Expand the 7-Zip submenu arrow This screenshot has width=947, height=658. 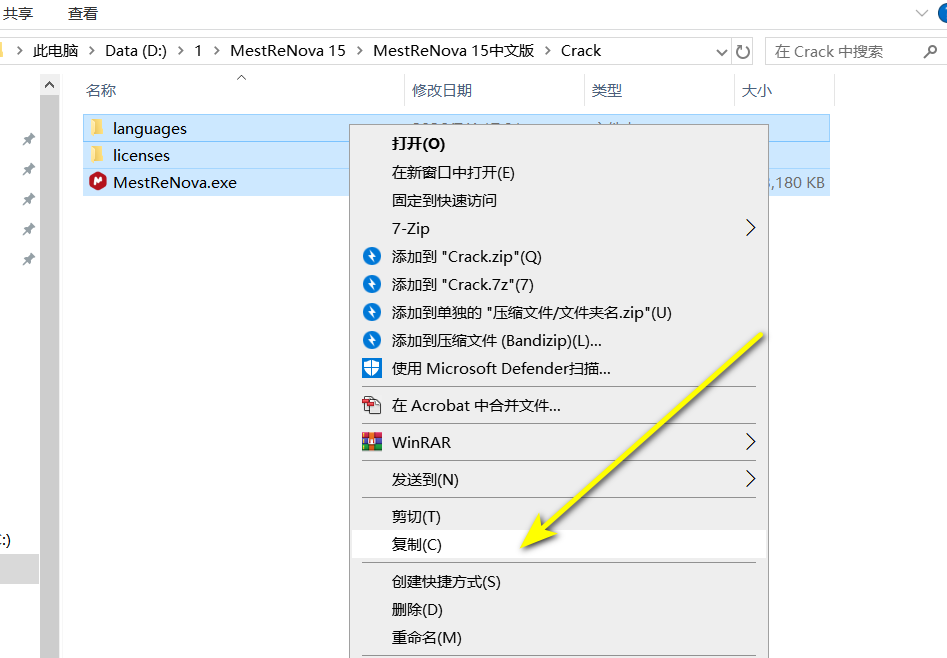[x=750, y=228]
